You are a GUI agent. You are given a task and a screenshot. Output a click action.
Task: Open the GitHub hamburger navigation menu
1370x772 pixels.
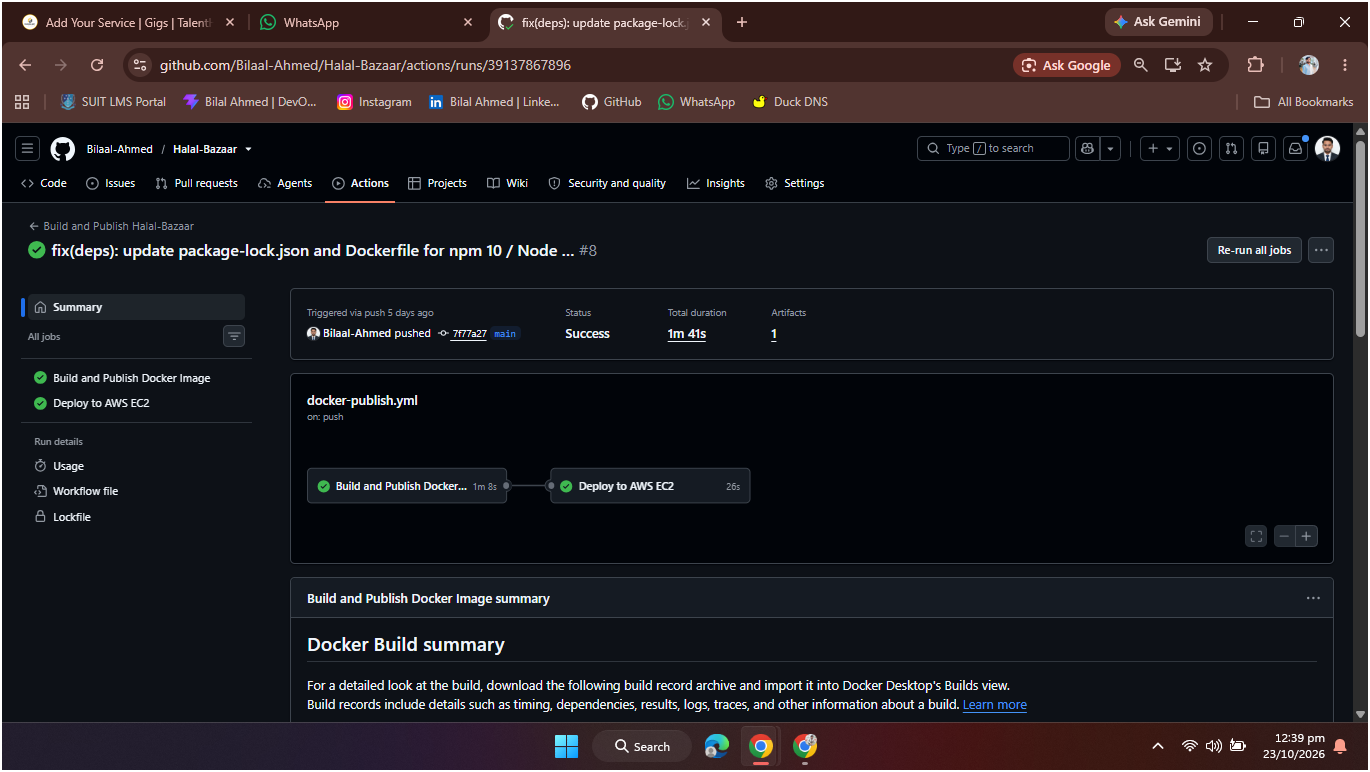(28, 149)
